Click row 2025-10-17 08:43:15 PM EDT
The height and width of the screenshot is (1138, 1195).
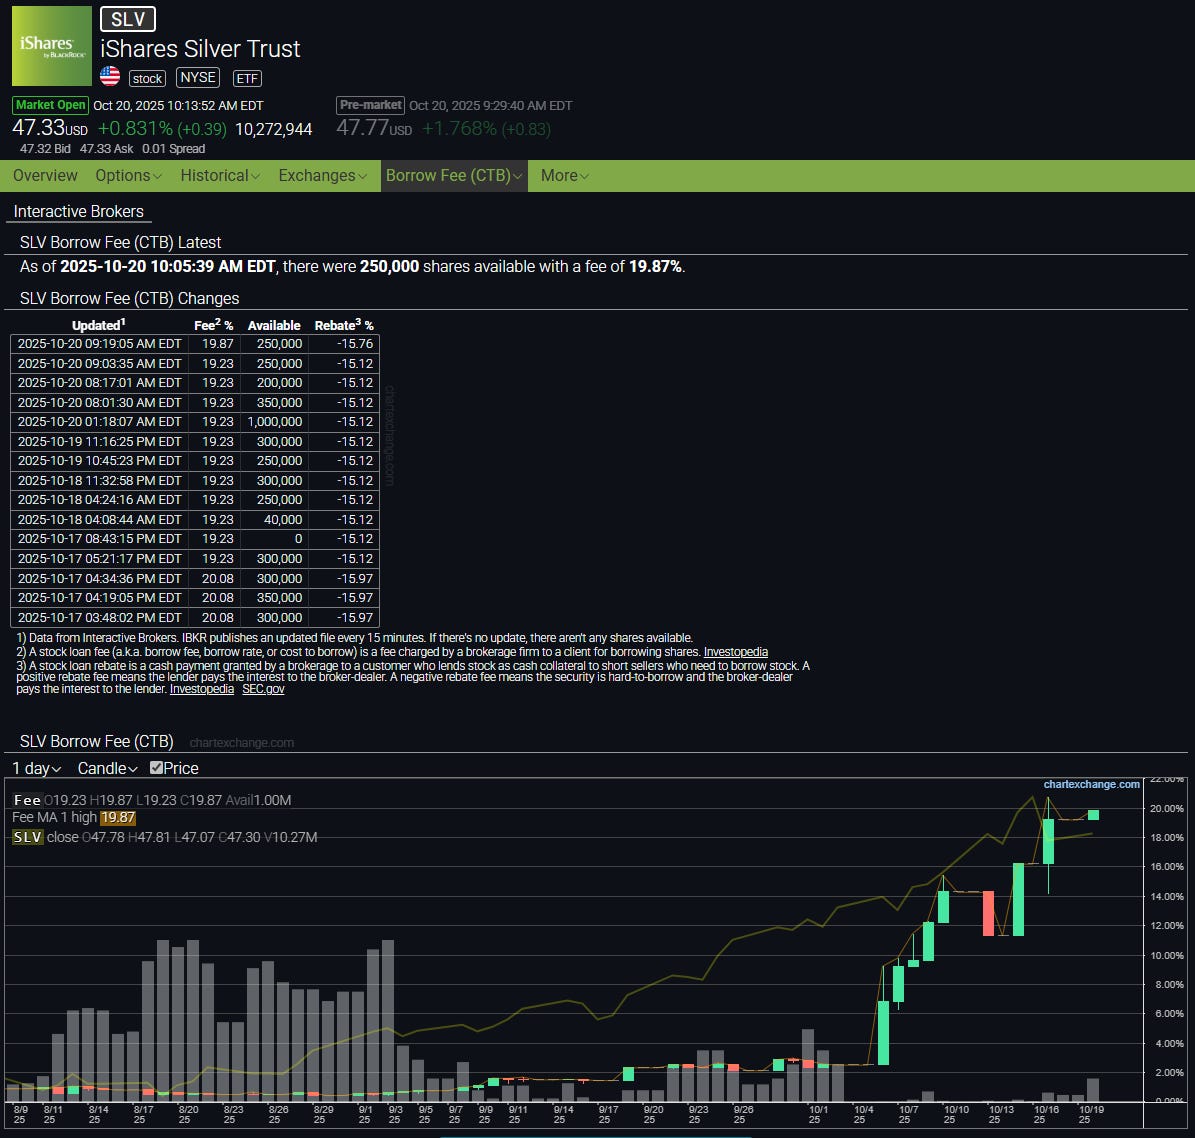coord(194,539)
